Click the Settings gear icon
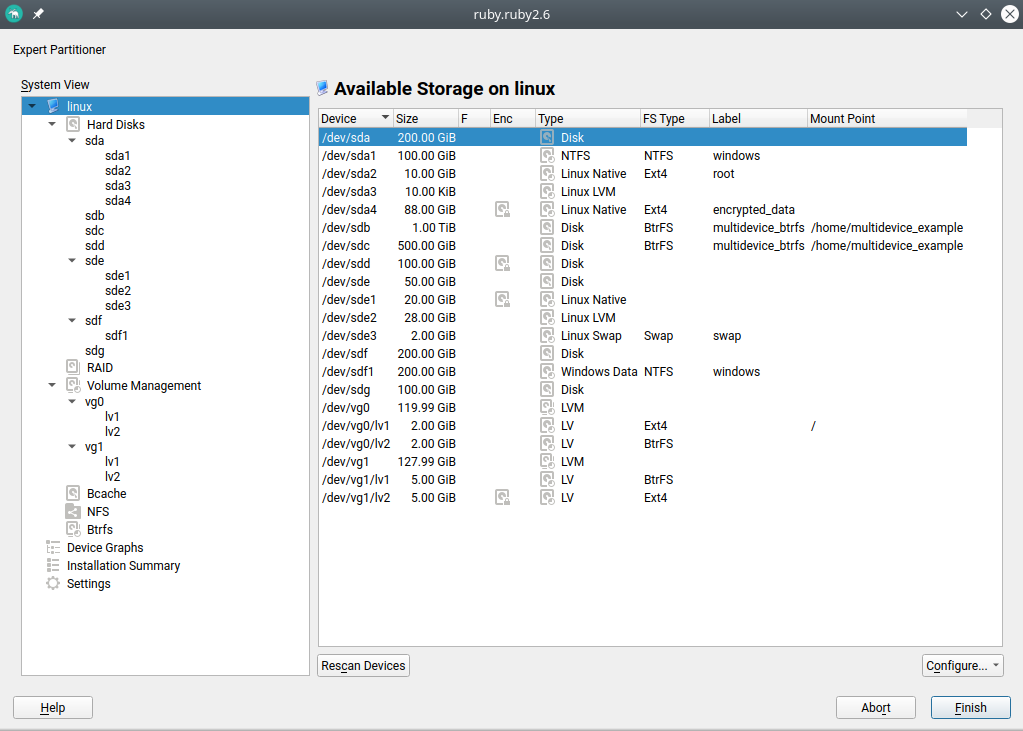The width and height of the screenshot is (1023, 731). tap(53, 583)
